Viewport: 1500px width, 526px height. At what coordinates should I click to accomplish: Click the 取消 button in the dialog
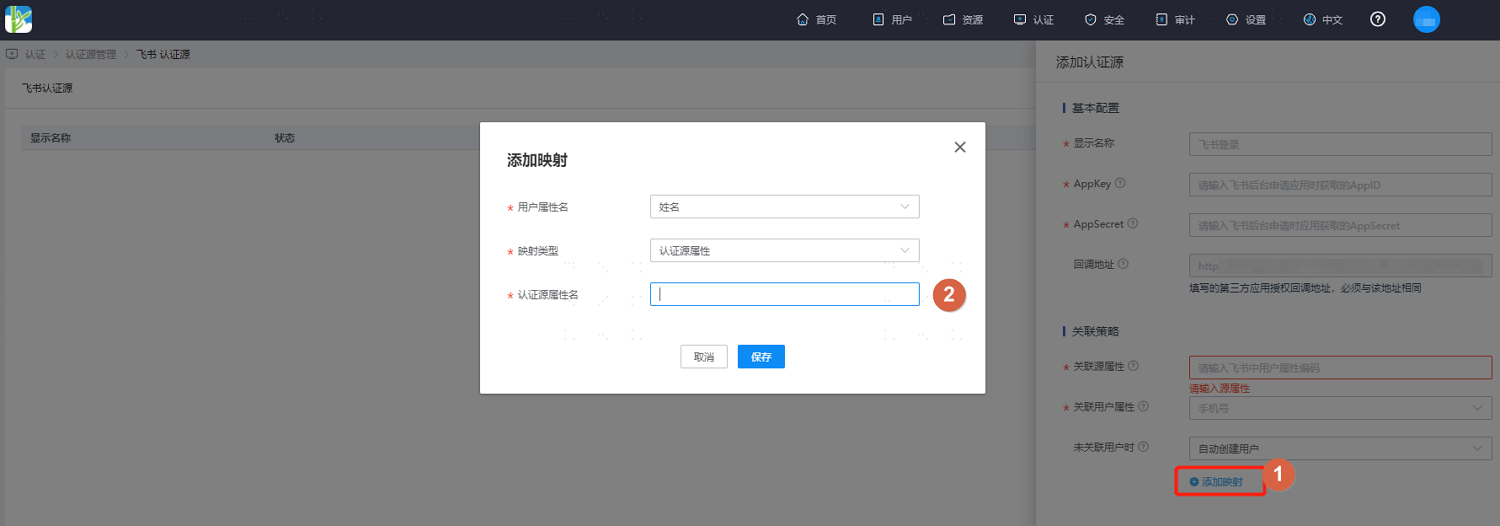[704, 357]
